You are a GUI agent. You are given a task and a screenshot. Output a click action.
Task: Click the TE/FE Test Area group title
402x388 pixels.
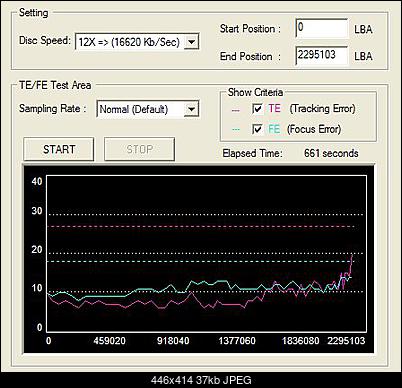[55, 85]
